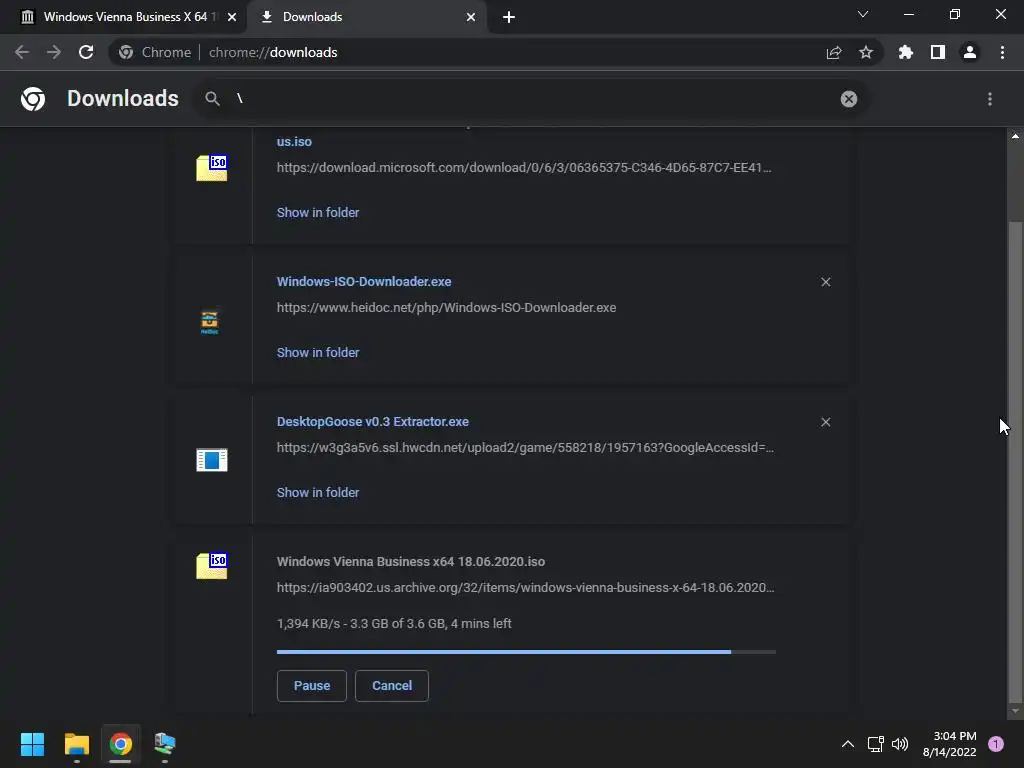Click the downloads search magnifier icon
This screenshot has width=1024, height=768.
tap(212, 99)
